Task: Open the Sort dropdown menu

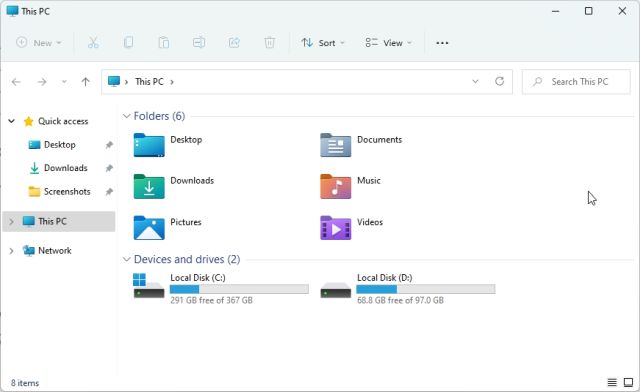Action: [323, 42]
